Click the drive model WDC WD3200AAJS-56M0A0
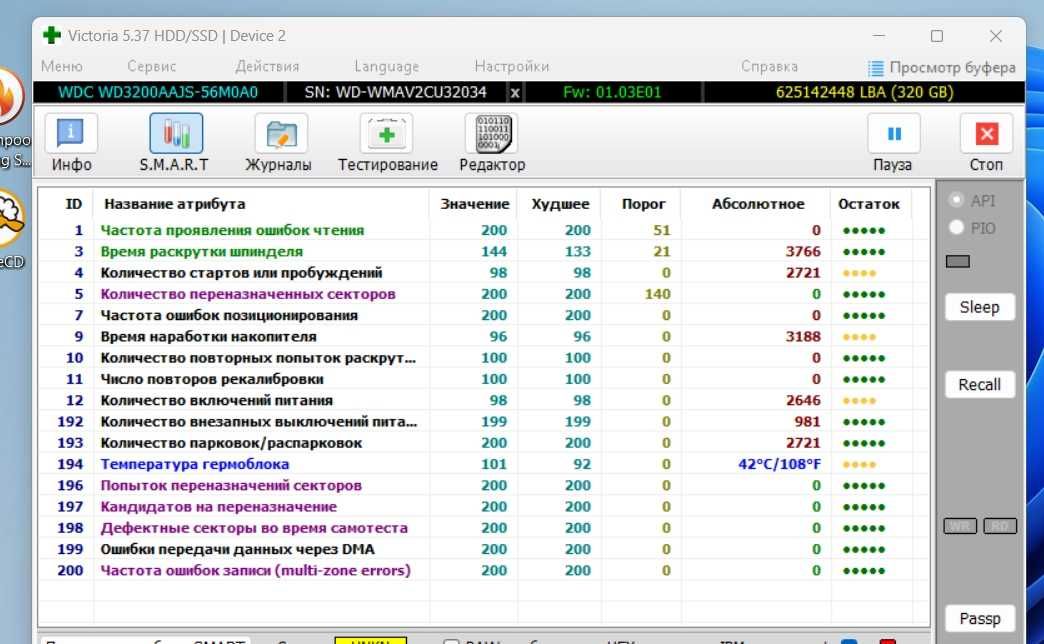 pos(158,93)
